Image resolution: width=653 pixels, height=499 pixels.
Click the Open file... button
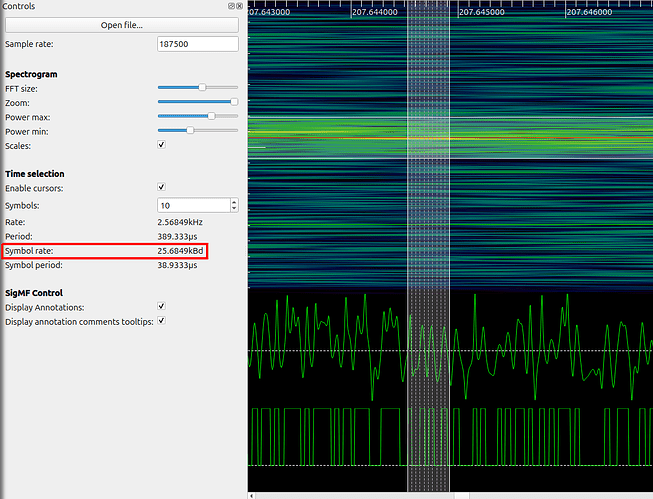click(122, 25)
